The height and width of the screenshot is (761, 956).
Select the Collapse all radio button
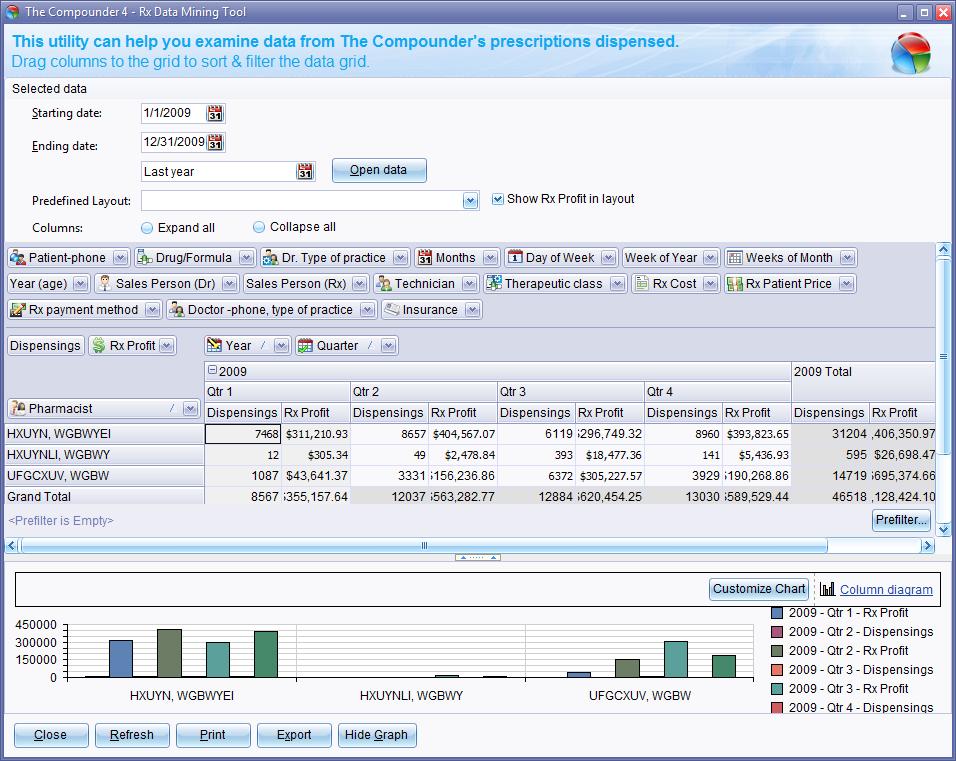[259, 227]
